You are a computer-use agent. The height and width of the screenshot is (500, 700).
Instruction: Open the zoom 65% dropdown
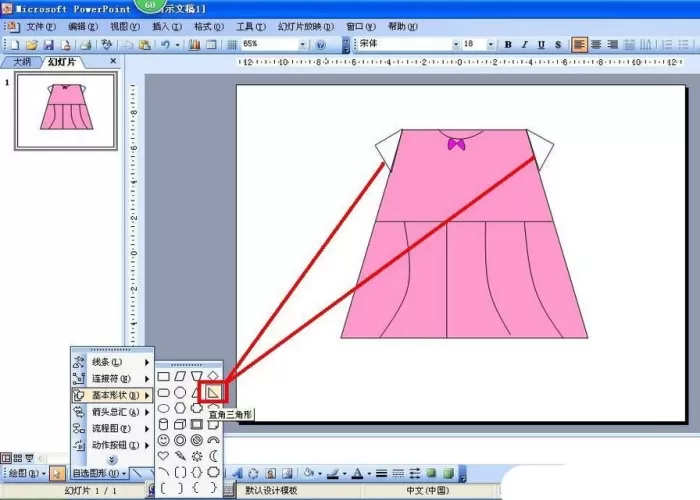[x=302, y=44]
